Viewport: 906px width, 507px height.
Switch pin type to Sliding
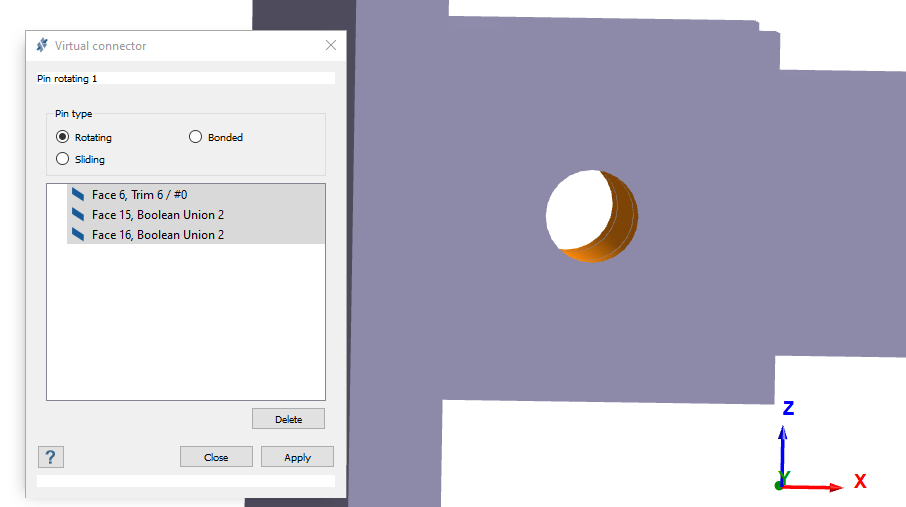point(63,159)
